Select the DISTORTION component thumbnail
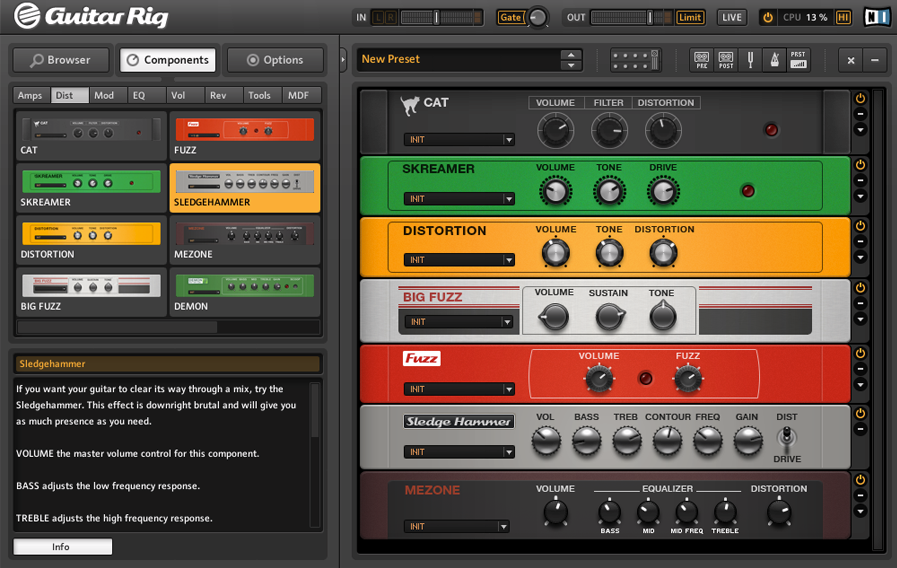897x568 pixels. [91, 240]
